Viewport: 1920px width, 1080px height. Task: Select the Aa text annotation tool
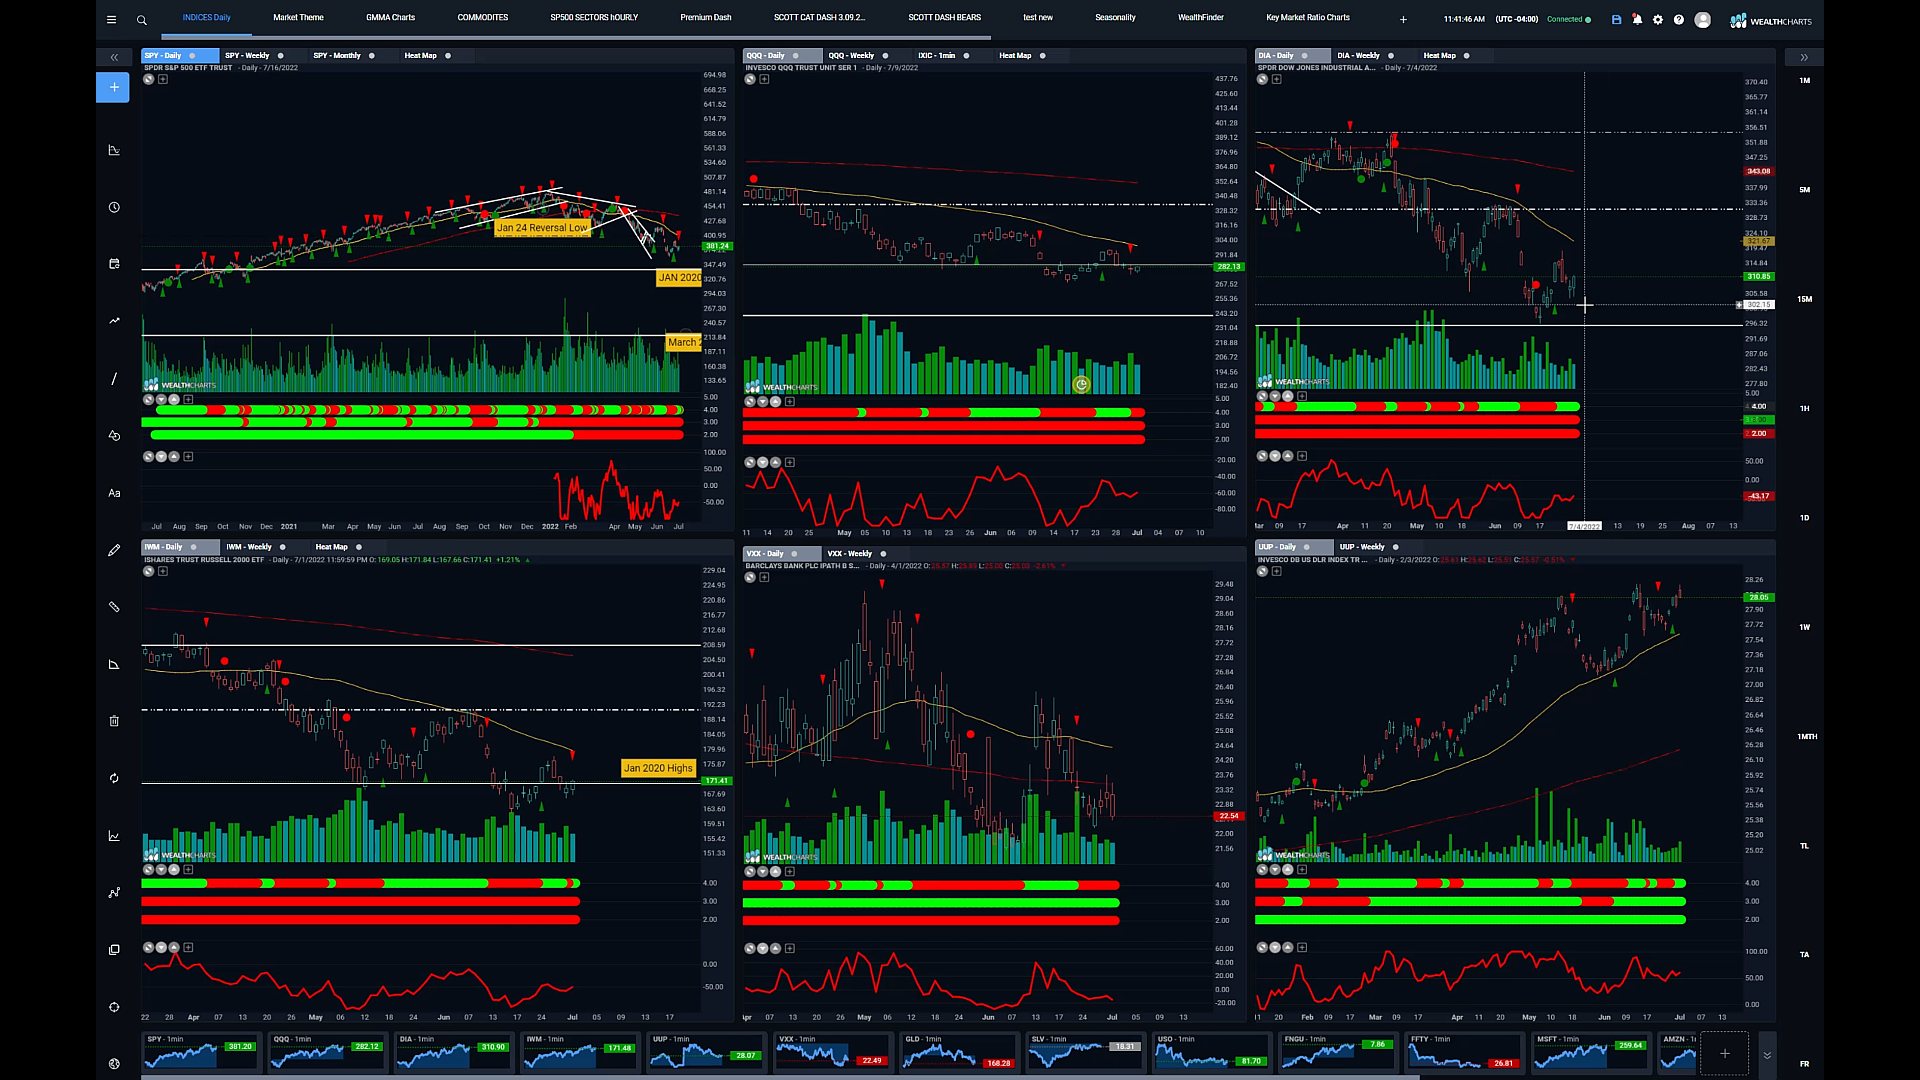pos(114,493)
